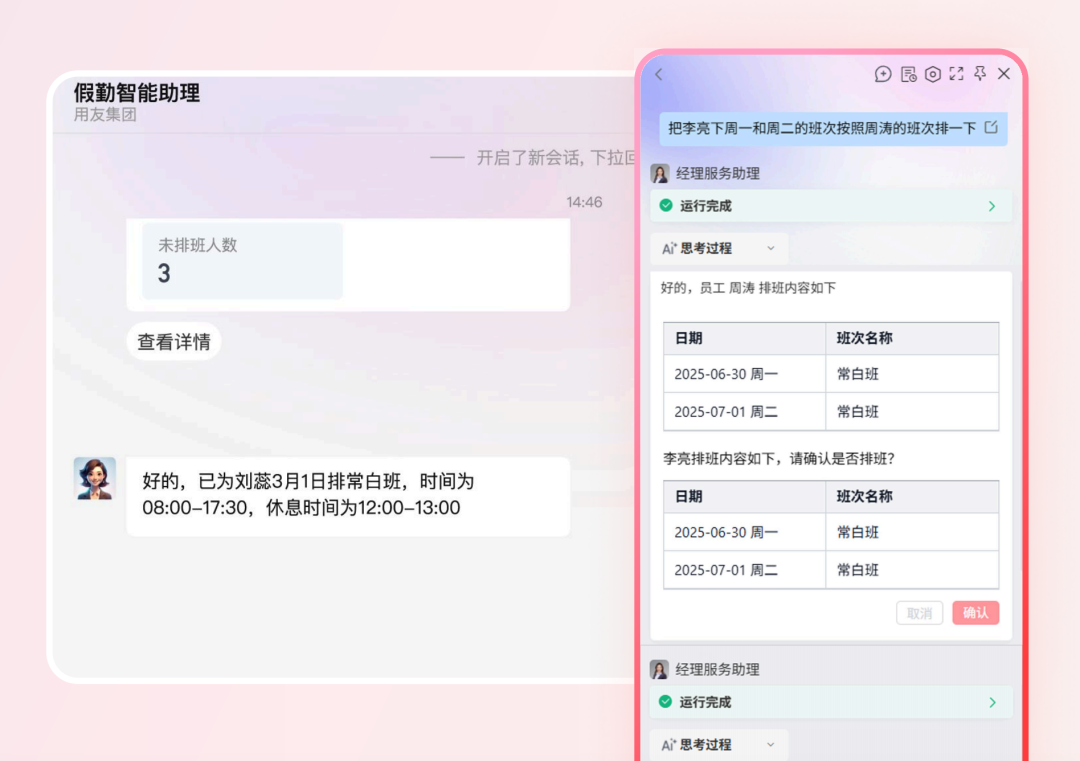Screen dimensions: 1080x761
Task: Pin the assistant panel
Action: pos(981,74)
